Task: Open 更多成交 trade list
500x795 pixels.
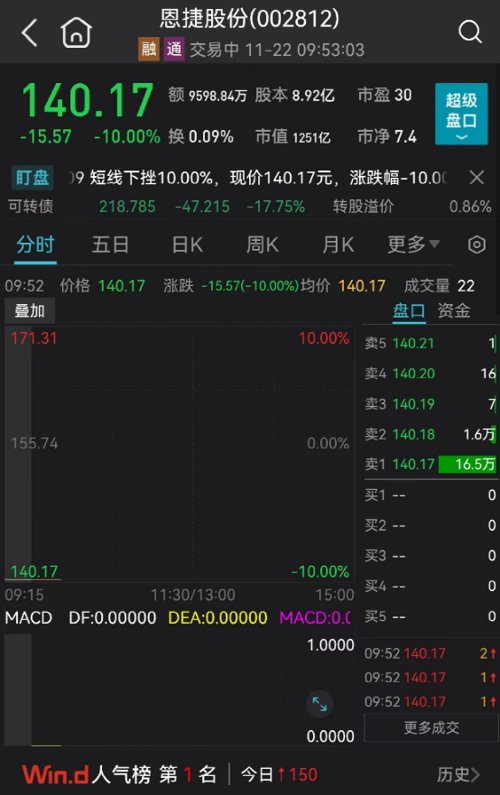Action: 431,728
